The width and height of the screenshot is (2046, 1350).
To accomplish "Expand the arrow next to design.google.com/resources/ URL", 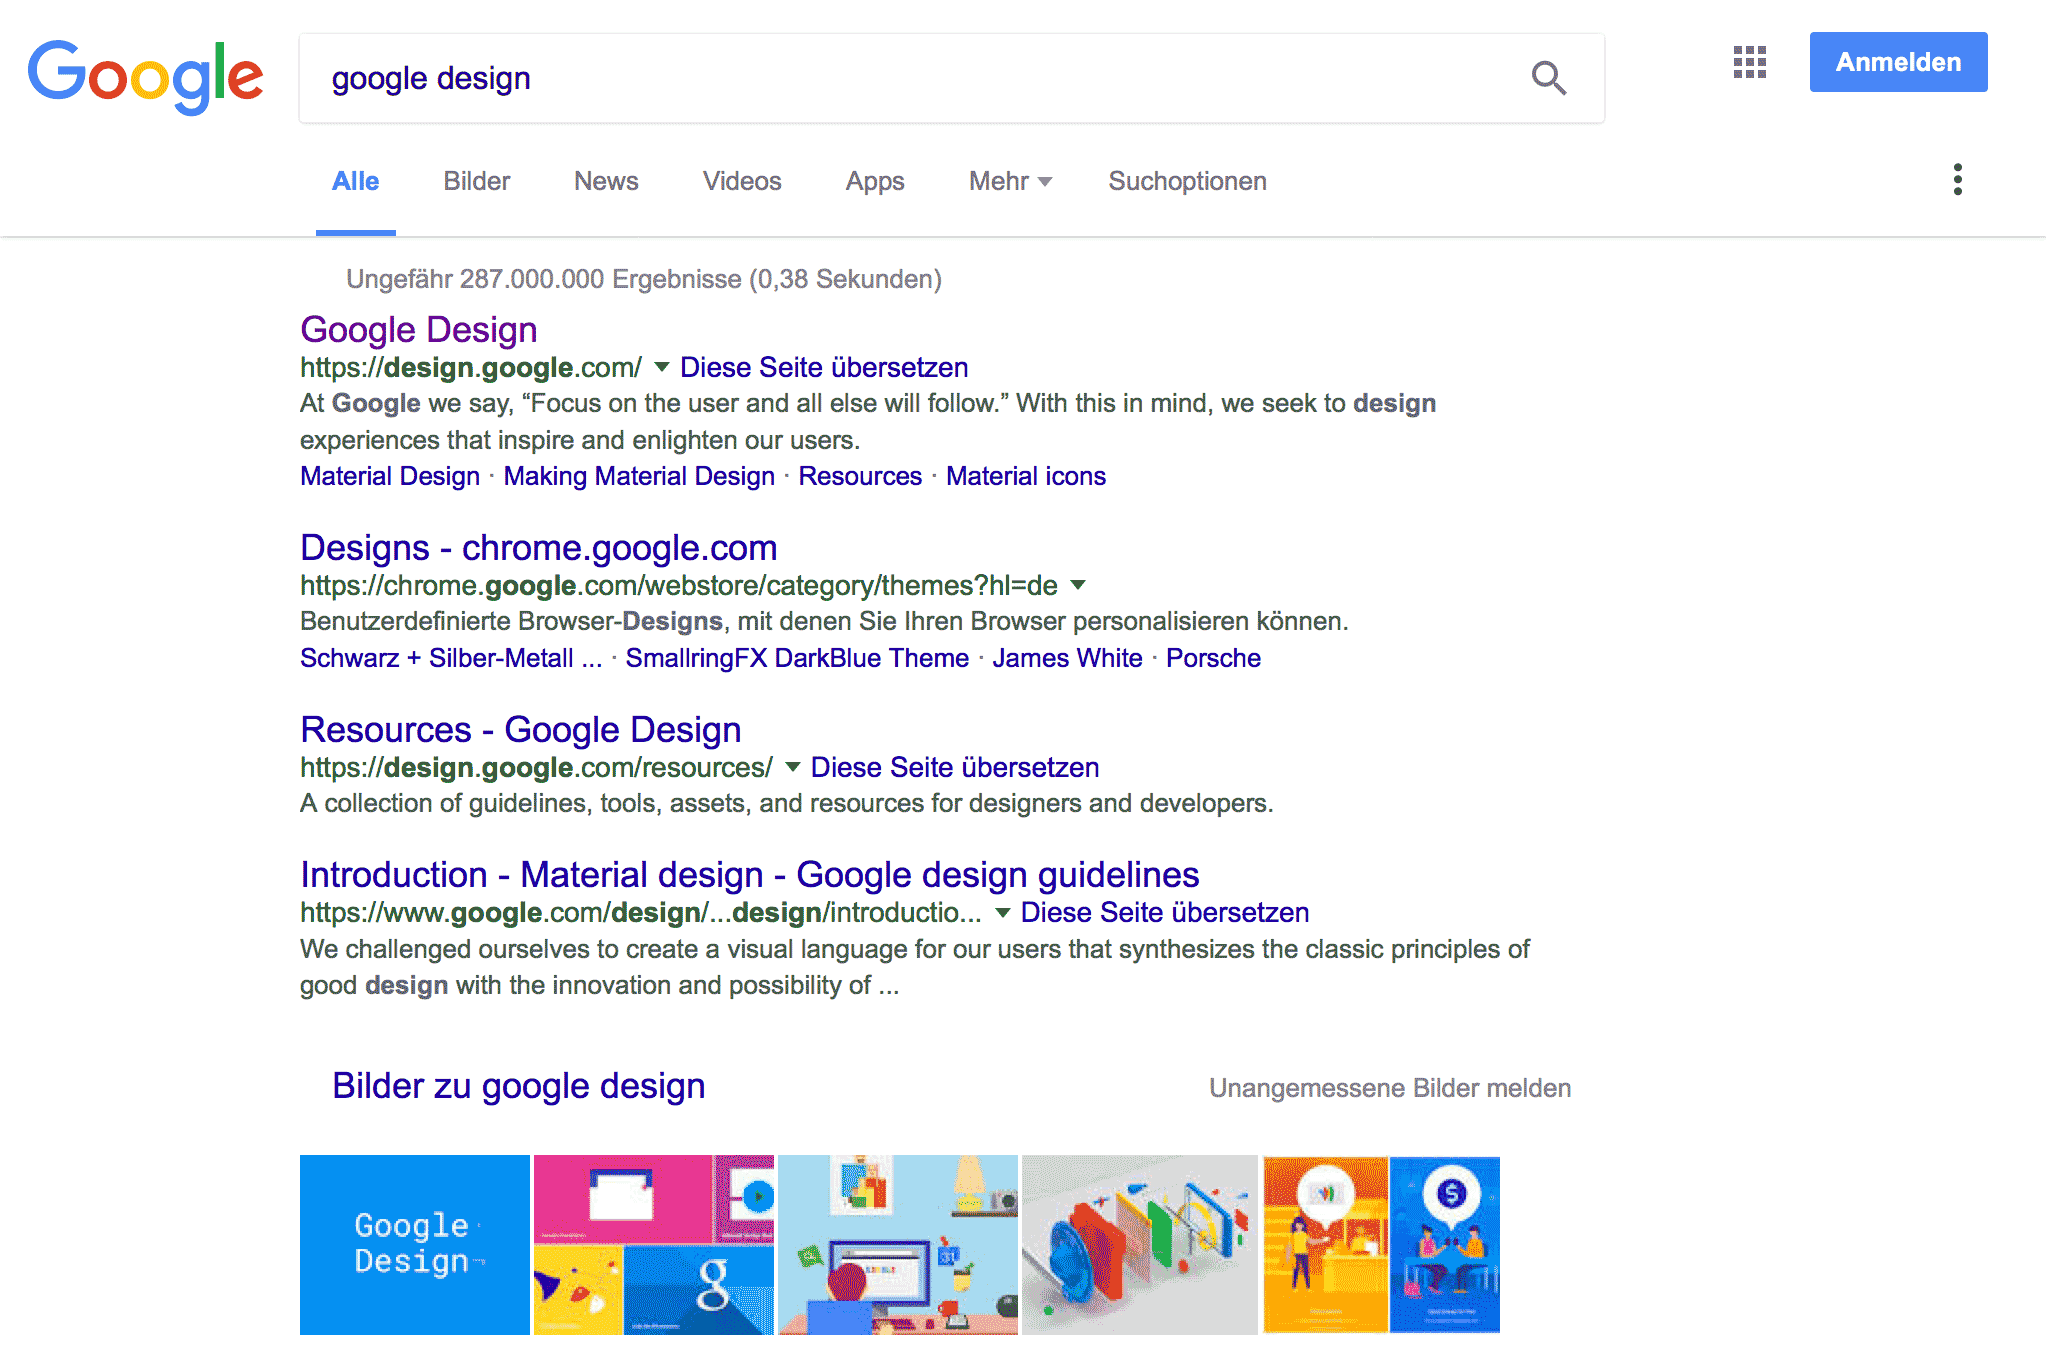I will (x=792, y=767).
